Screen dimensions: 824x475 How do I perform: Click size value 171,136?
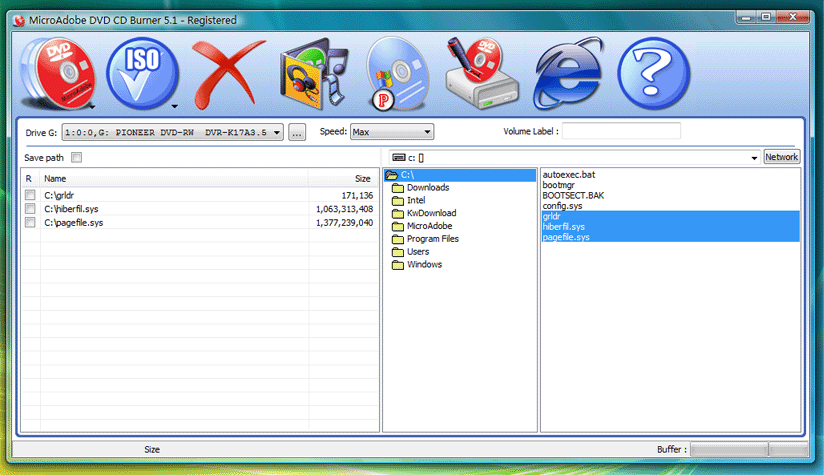tap(357, 195)
